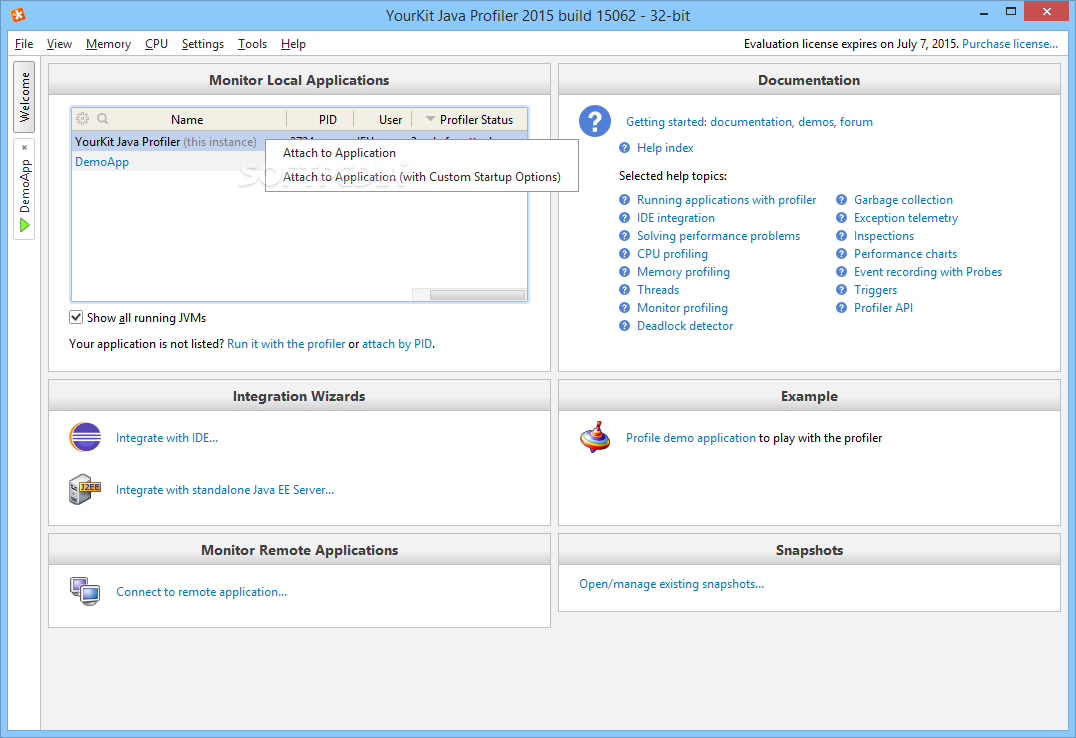1076x738 pixels.
Task: Select YourKit Java Profiler (this instance) row
Action: tap(168, 141)
